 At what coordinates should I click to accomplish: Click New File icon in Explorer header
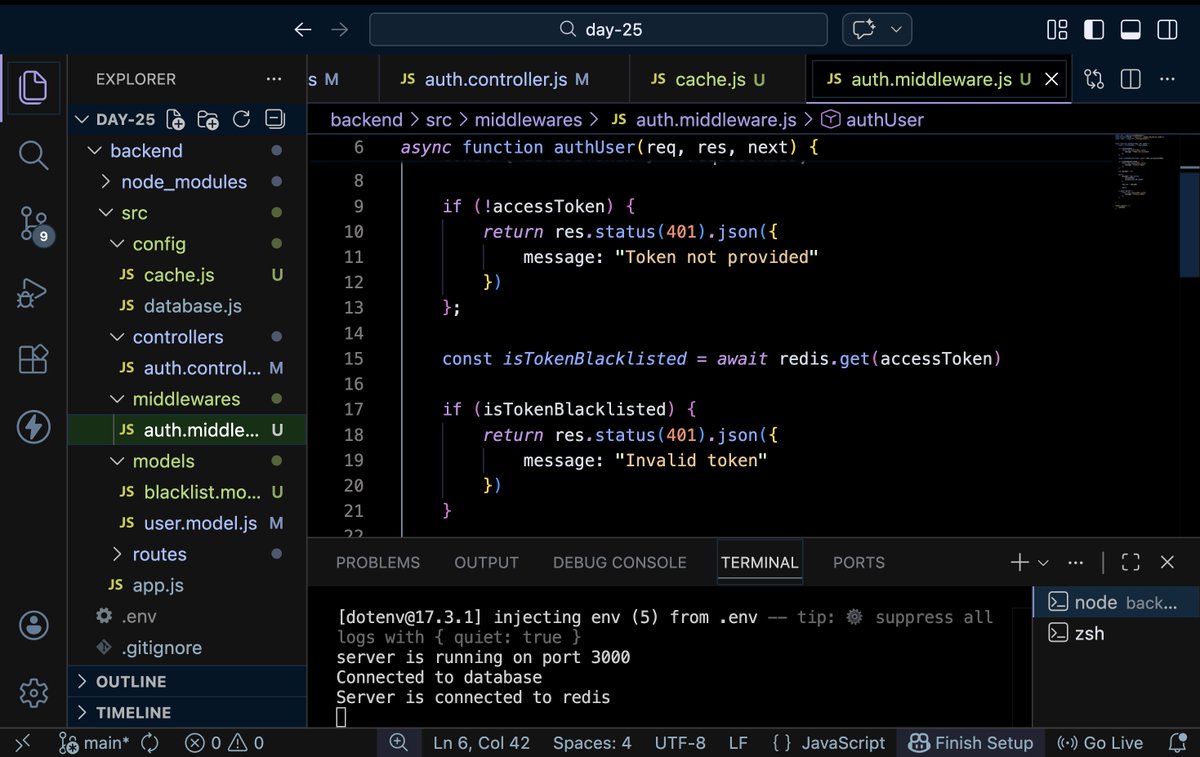point(175,120)
